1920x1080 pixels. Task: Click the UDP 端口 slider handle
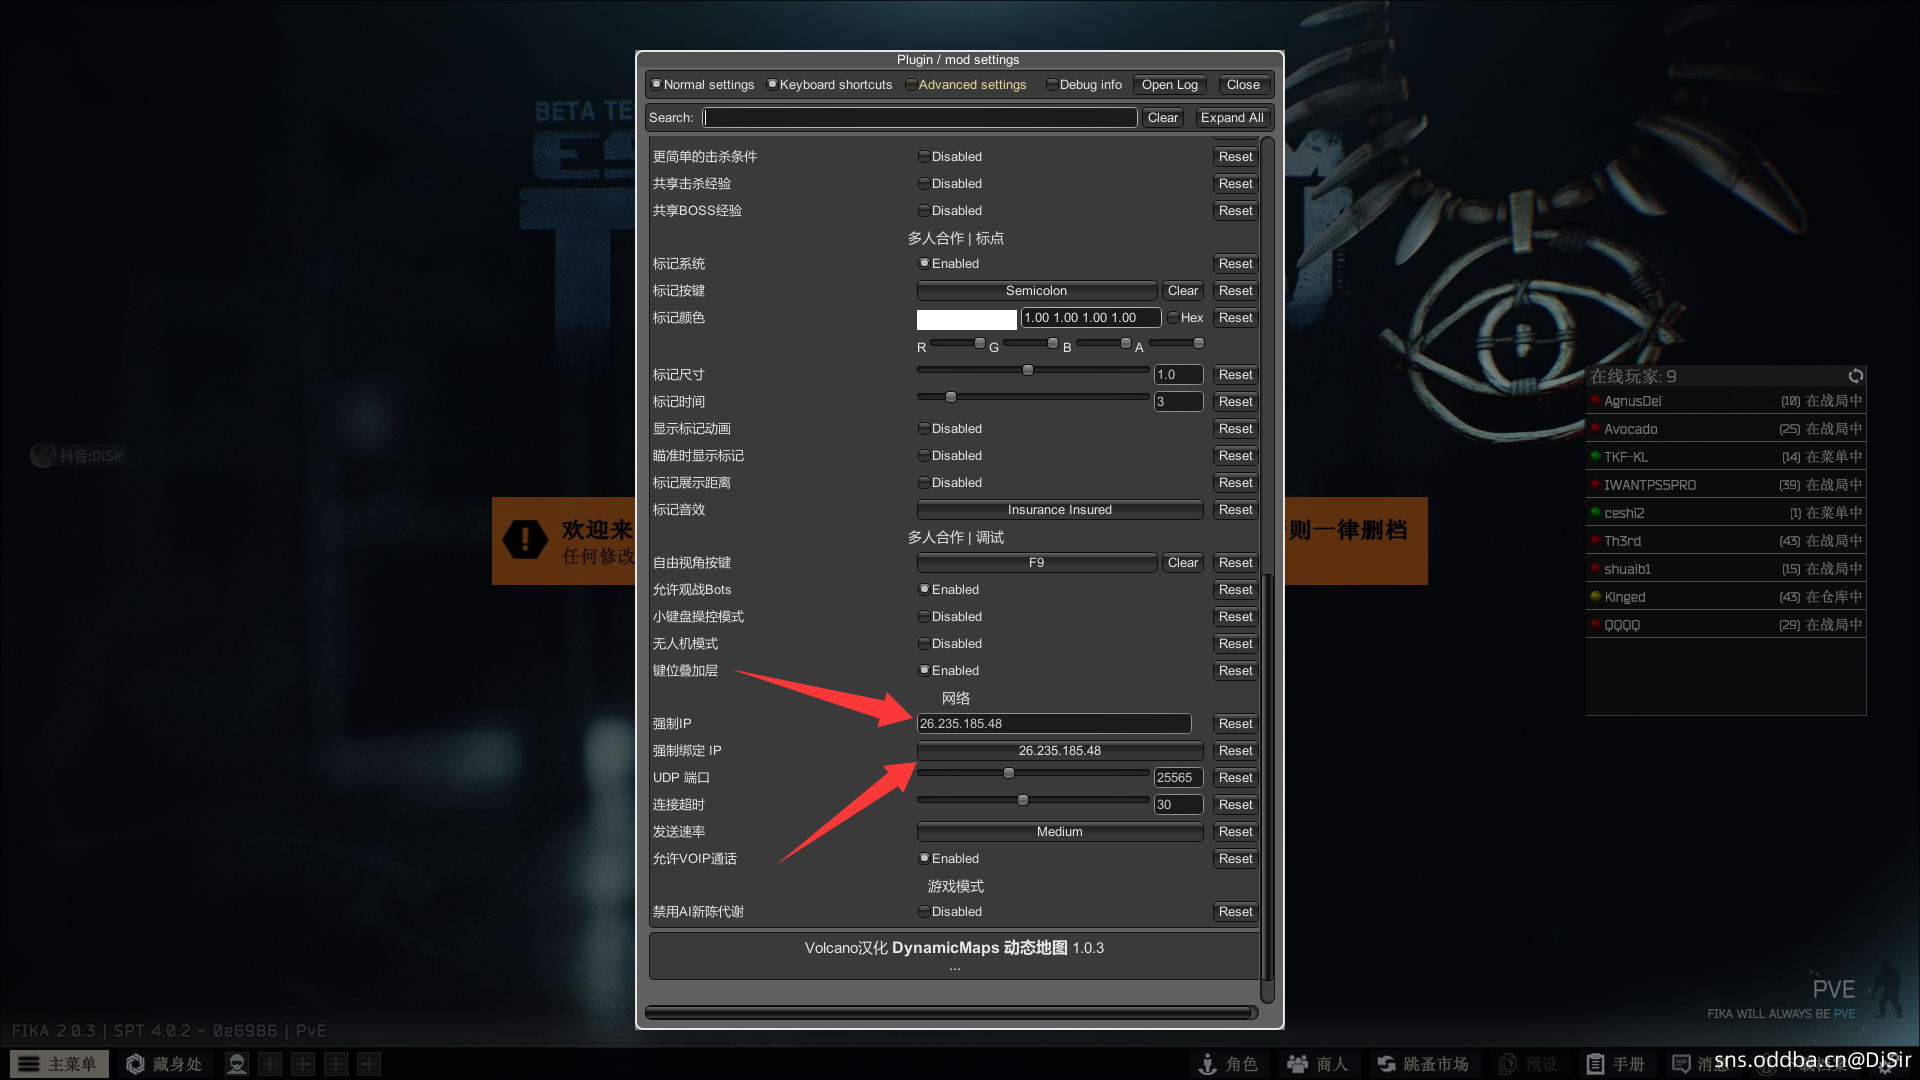[1009, 773]
